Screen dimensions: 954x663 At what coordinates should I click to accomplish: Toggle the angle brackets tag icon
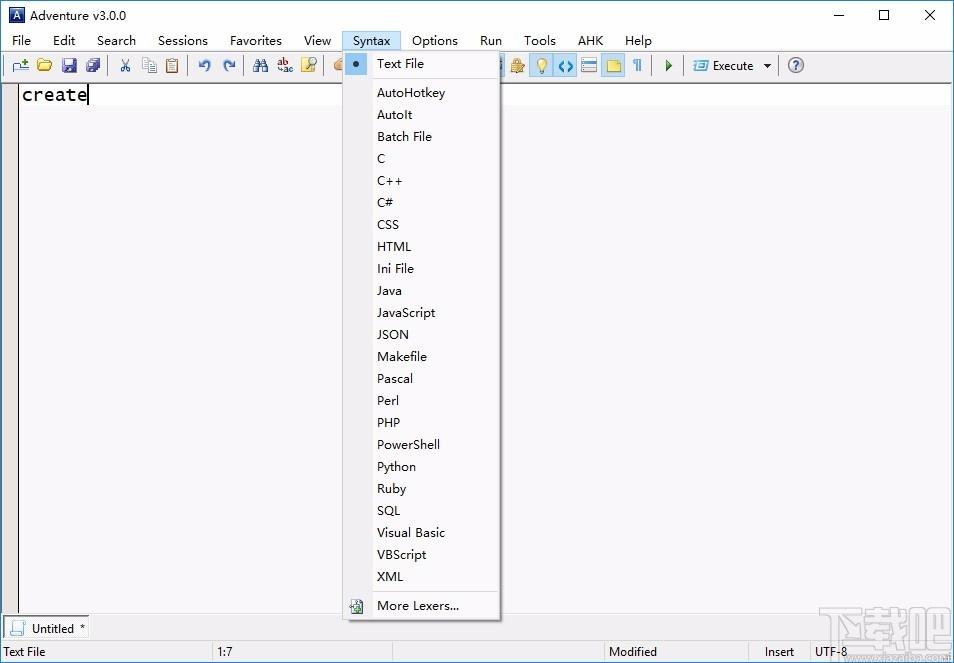(566, 65)
